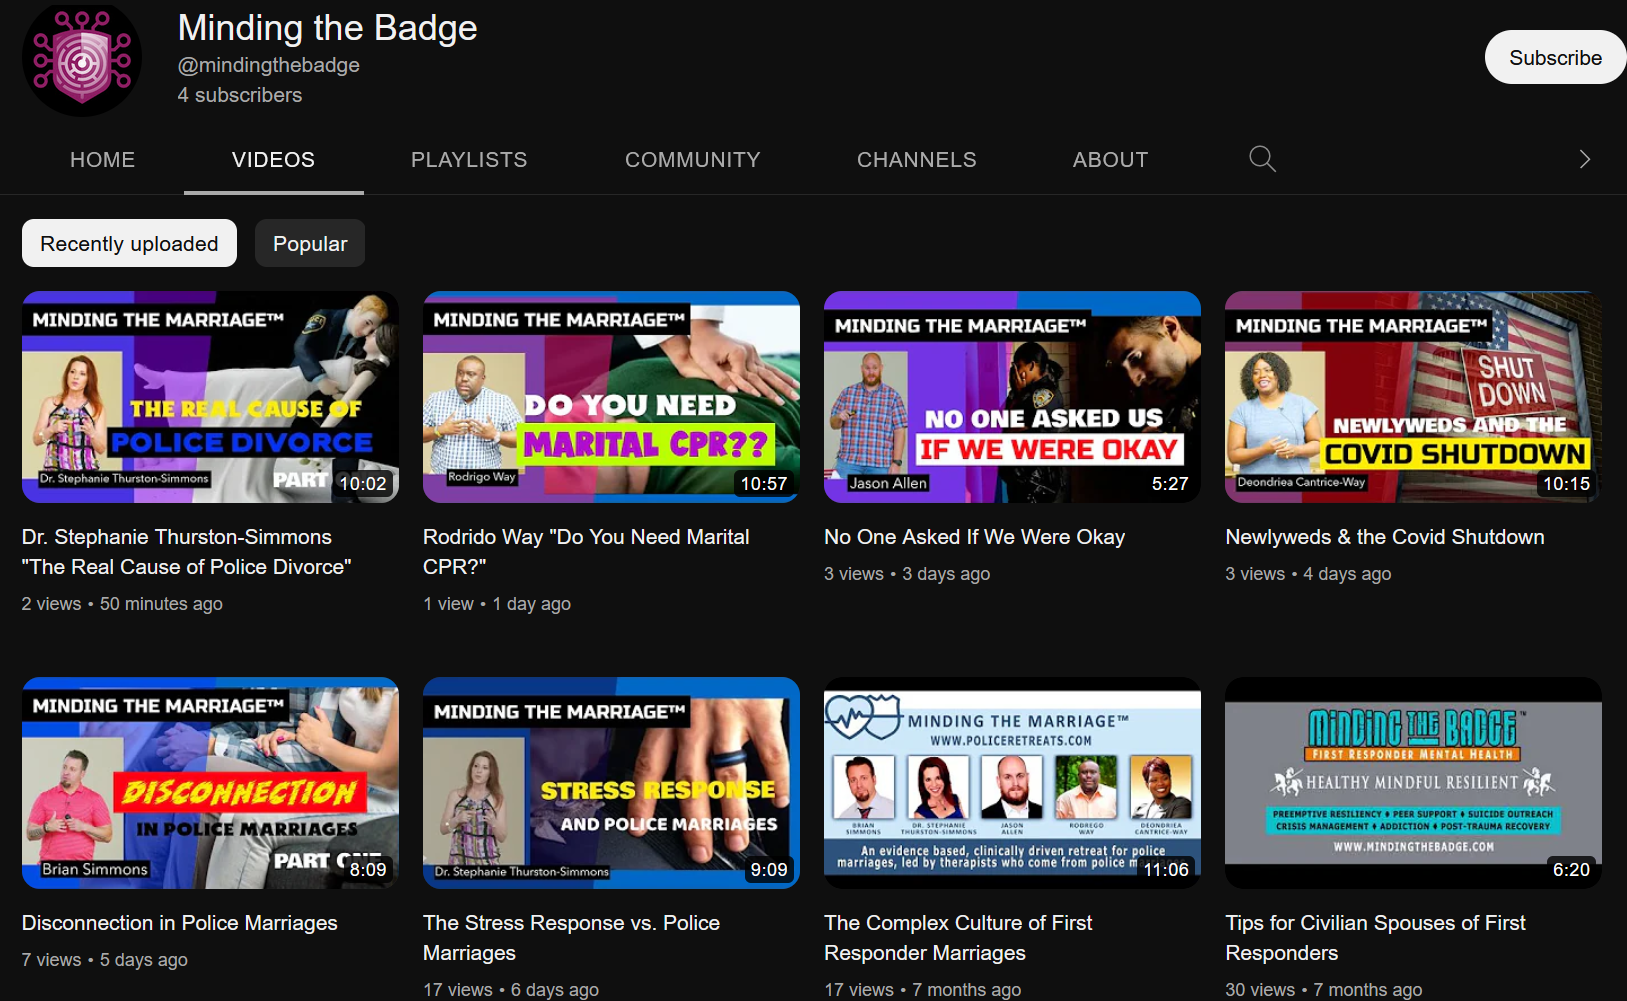
Task: Sort videos by the Popular chip
Action: coord(310,244)
